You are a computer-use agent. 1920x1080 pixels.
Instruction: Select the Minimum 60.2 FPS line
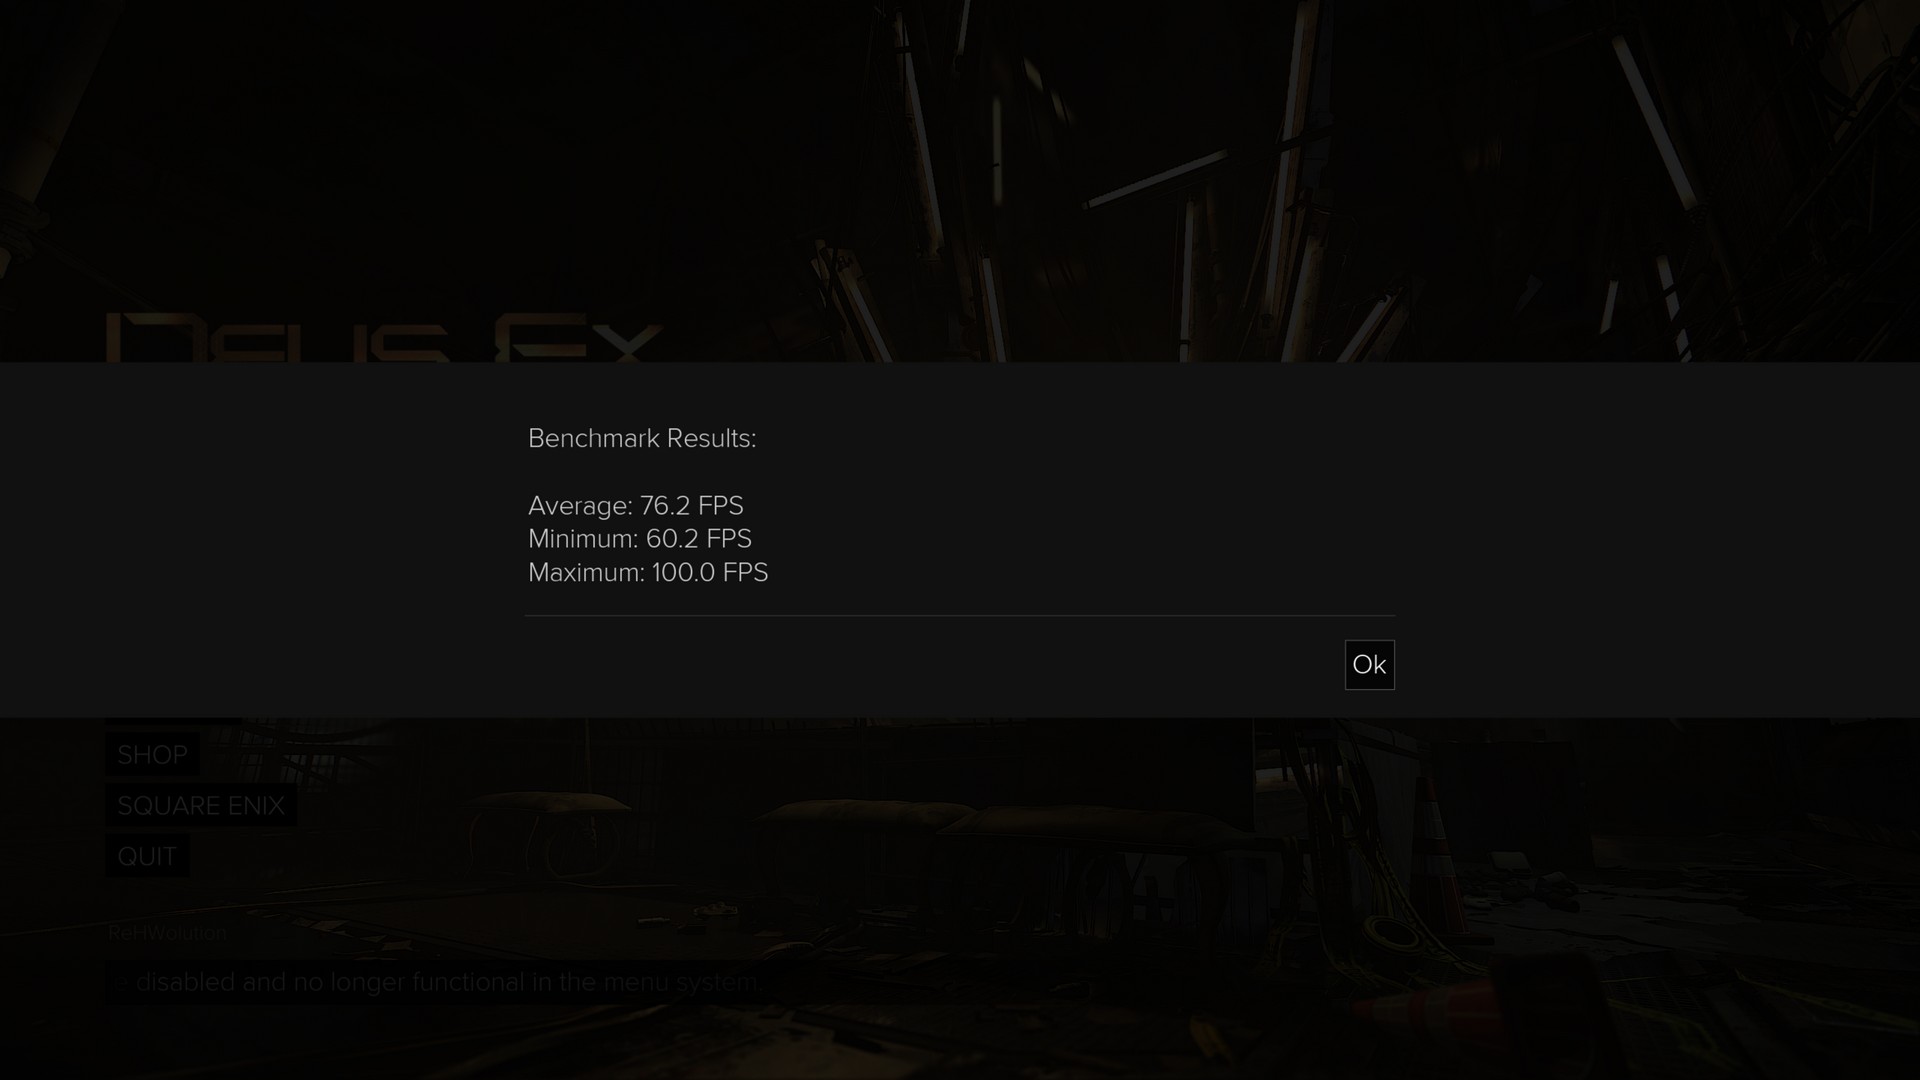(x=640, y=539)
